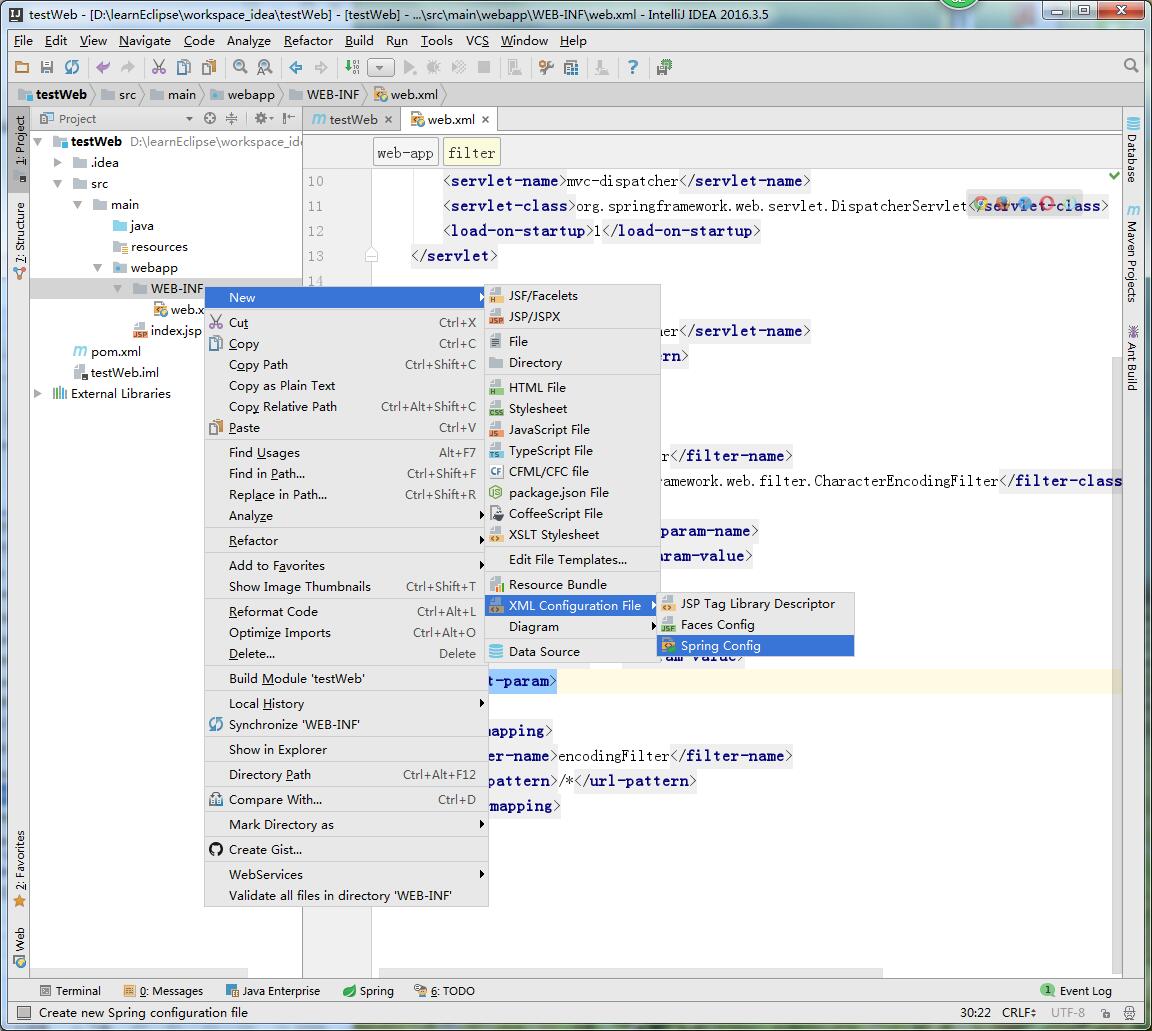The width and height of the screenshot is (1152, 1031).
Task: Toggle tool window buttons at bottom-left
Action: (24, 1013)
